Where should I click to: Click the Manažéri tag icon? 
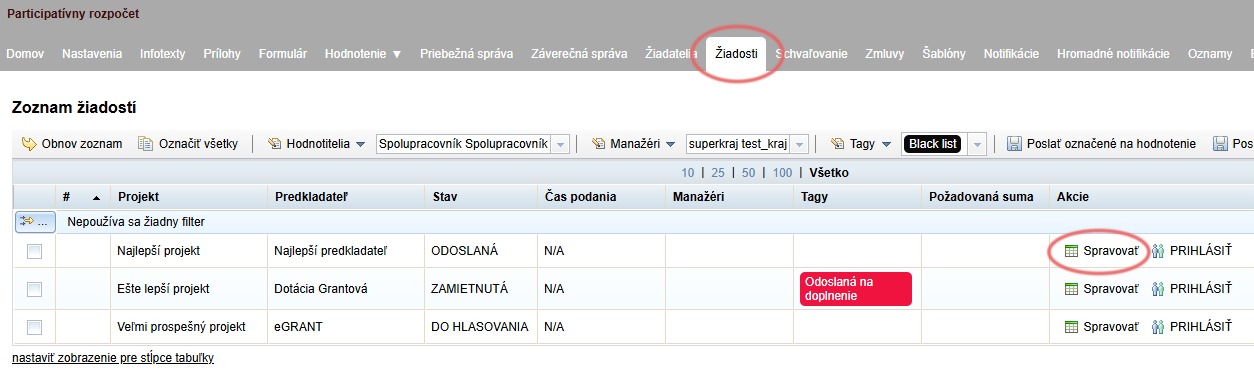[x=598, y=144]
